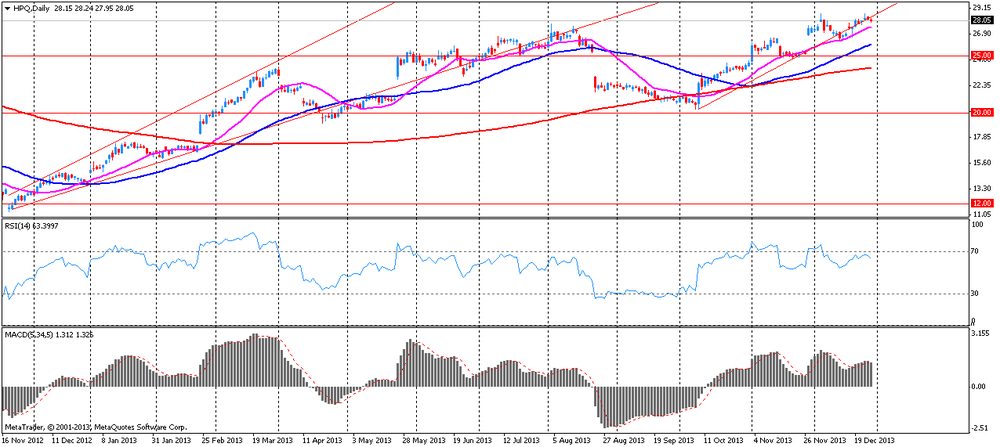Click the 17.85 price axis value
This screenshot has height=447, width=1000.
pyautogui.click(x=980, y=137)
